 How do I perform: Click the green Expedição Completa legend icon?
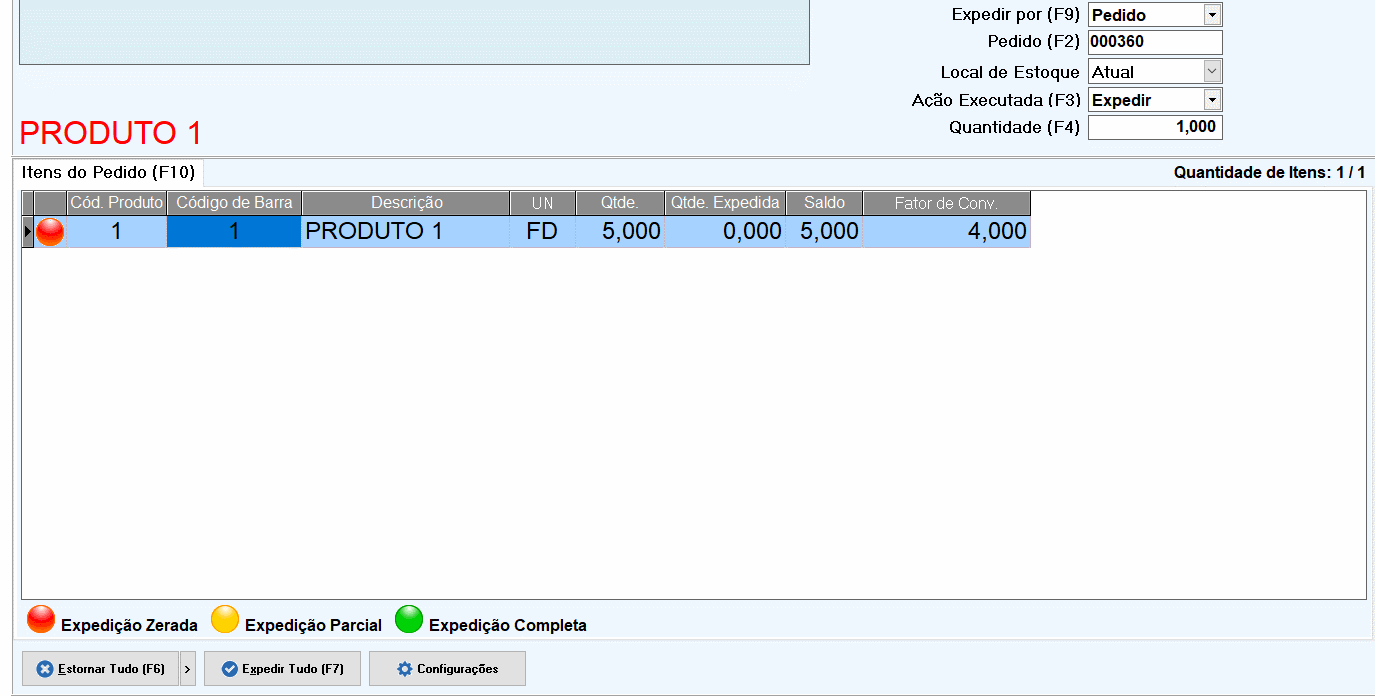pos(409,621)
